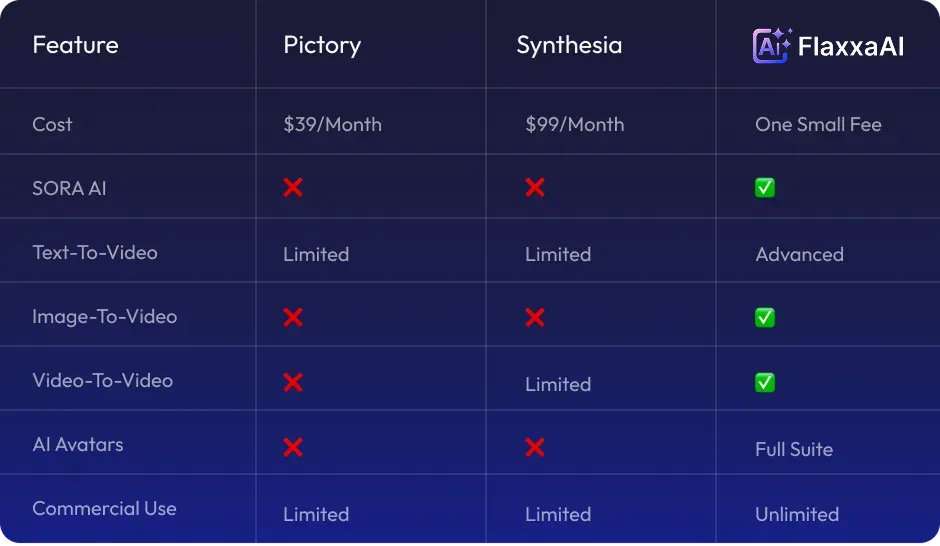Click Pictory's red X for AI Avatars
The image size is (940, 546).
click(x=293, y=447)
